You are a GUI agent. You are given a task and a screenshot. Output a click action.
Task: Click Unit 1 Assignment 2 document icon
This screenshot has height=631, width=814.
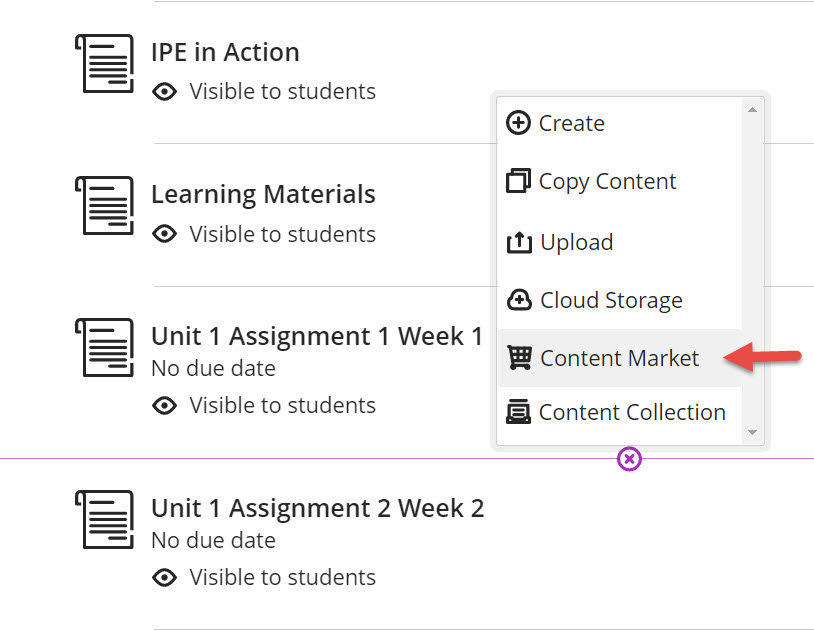point(105,519)
